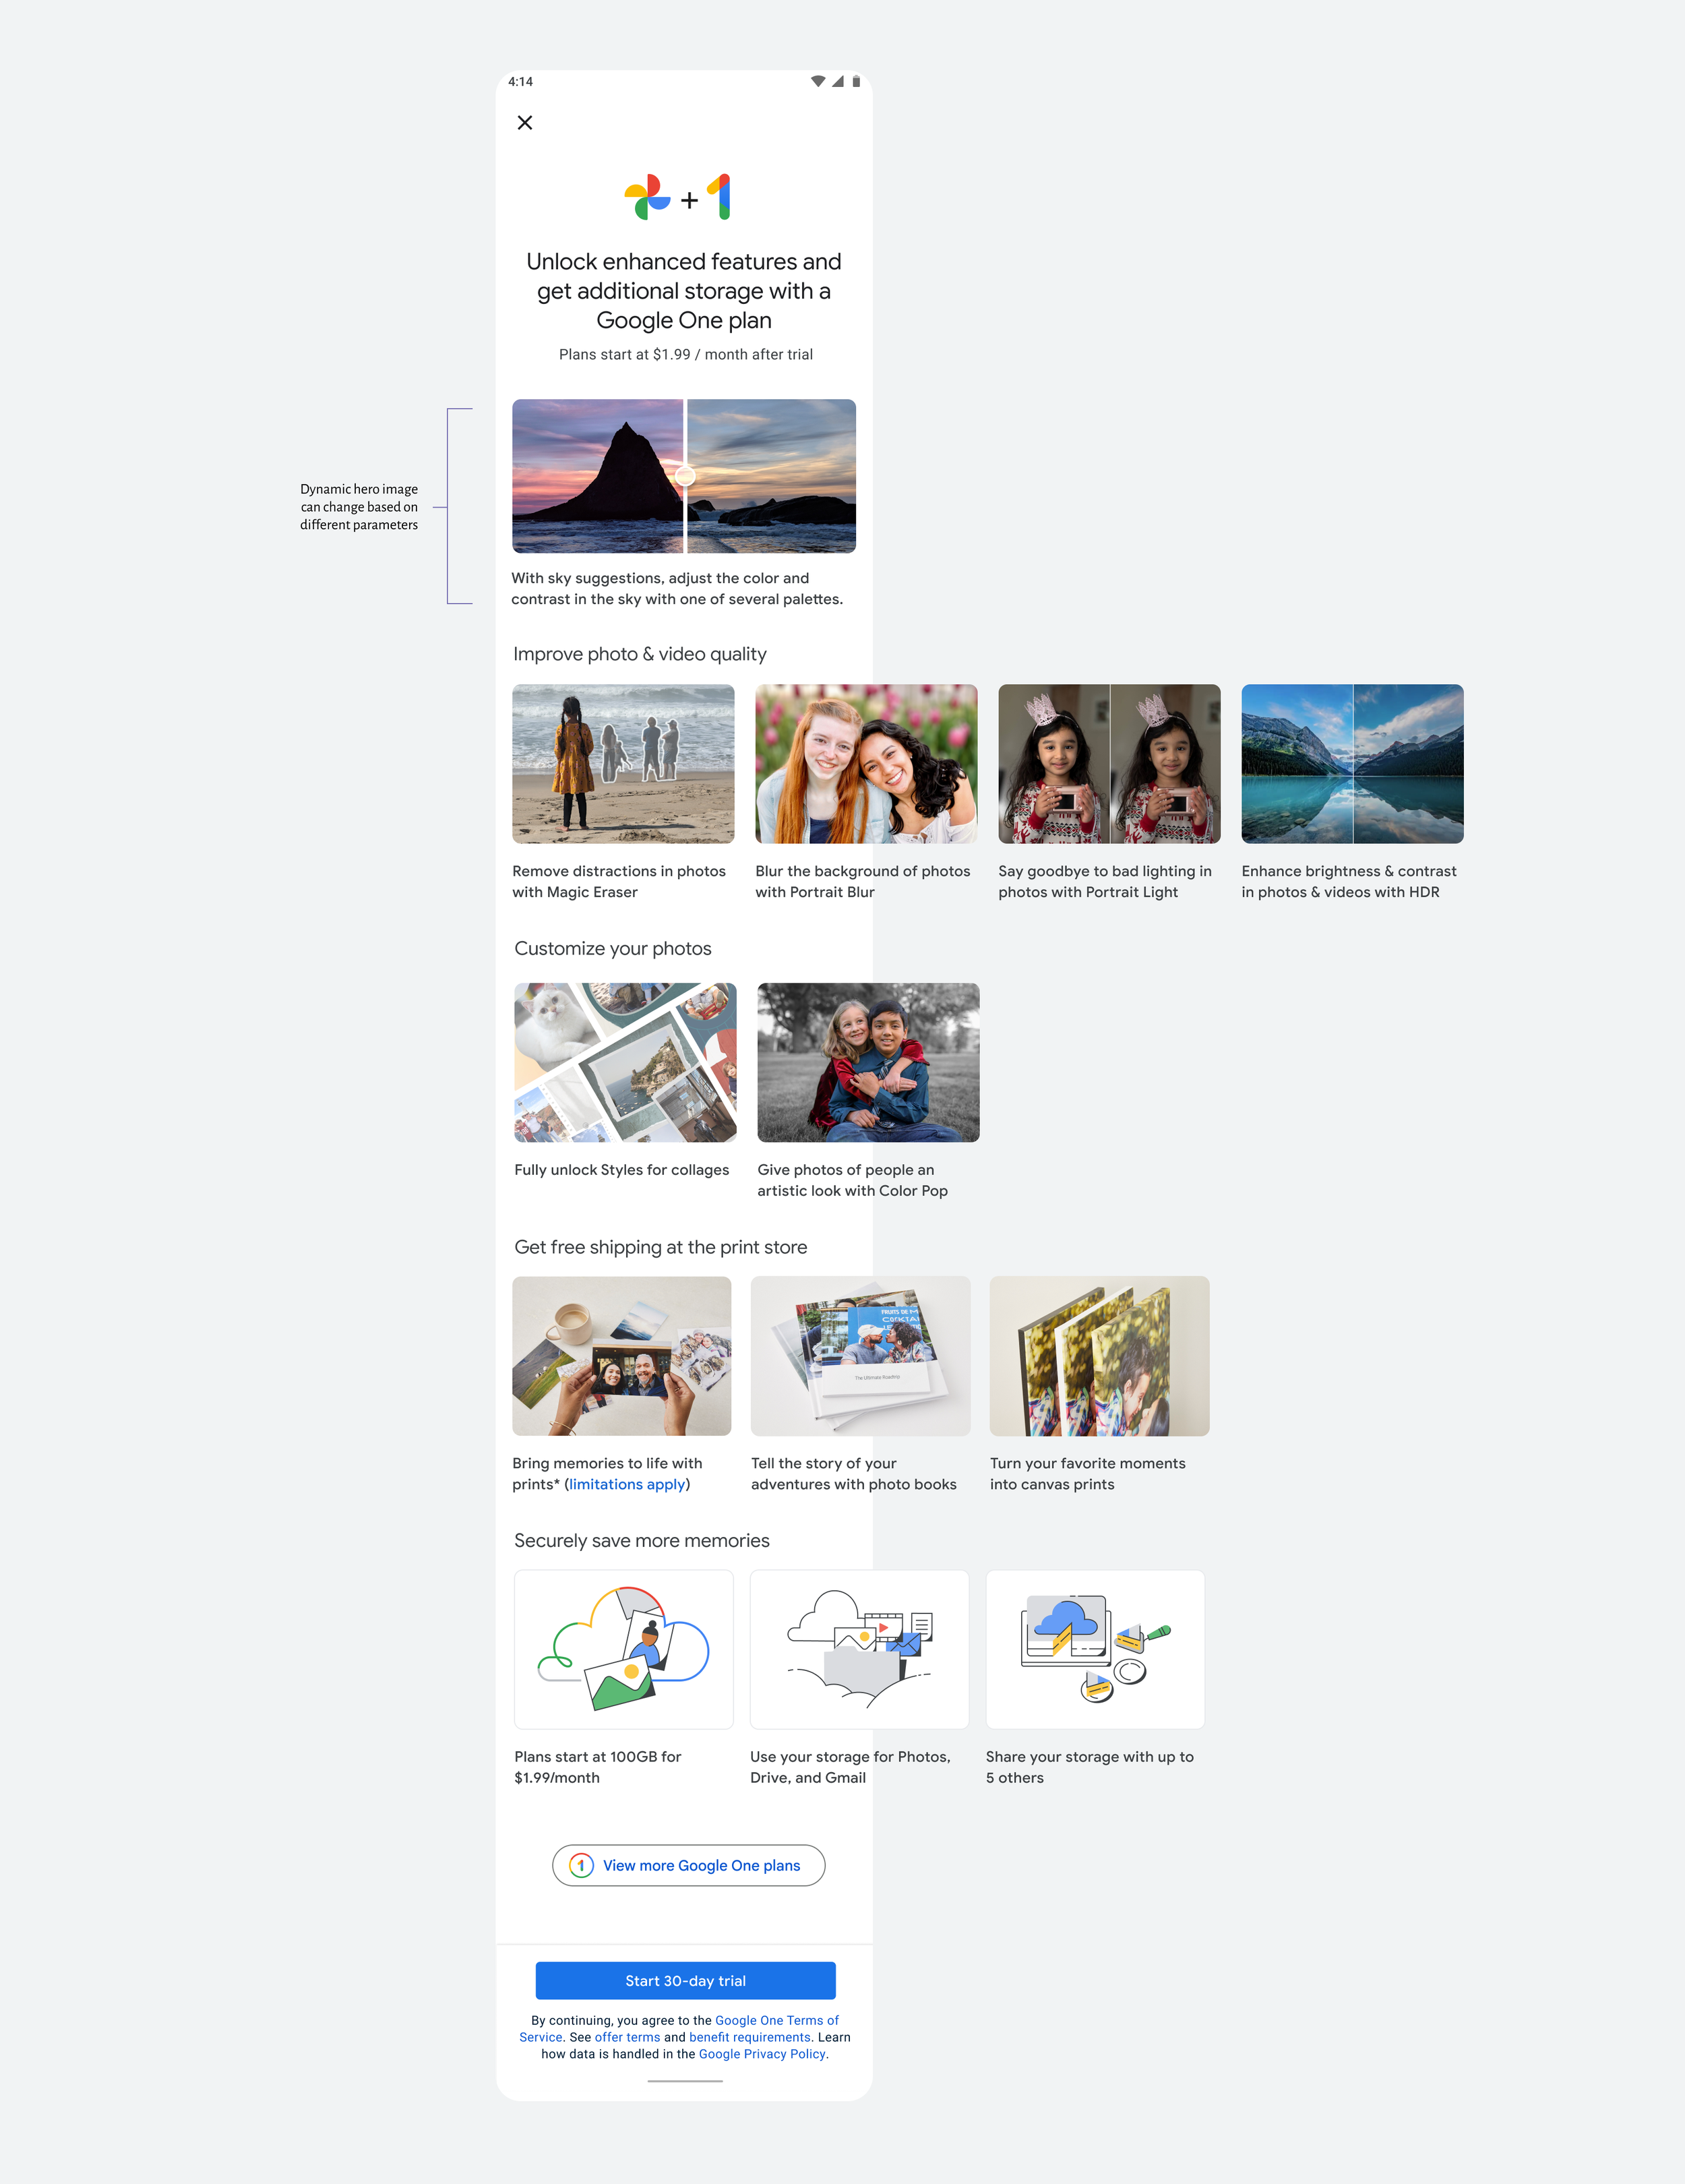This screenshot has width=1685, height=2184.
Task: Tap the photo books thumbnail
Action: 860,1356
